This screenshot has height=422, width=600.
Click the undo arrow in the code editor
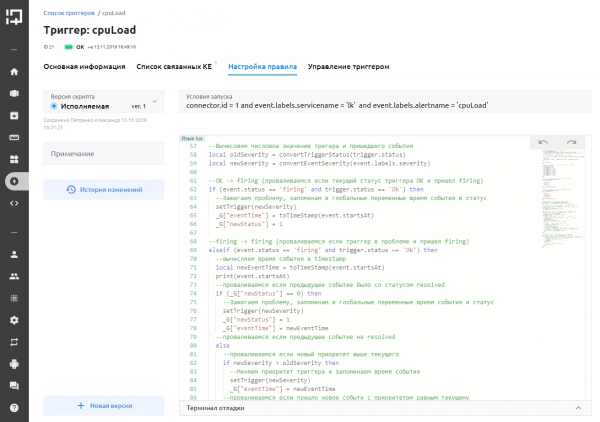click(x=543, y=143)
